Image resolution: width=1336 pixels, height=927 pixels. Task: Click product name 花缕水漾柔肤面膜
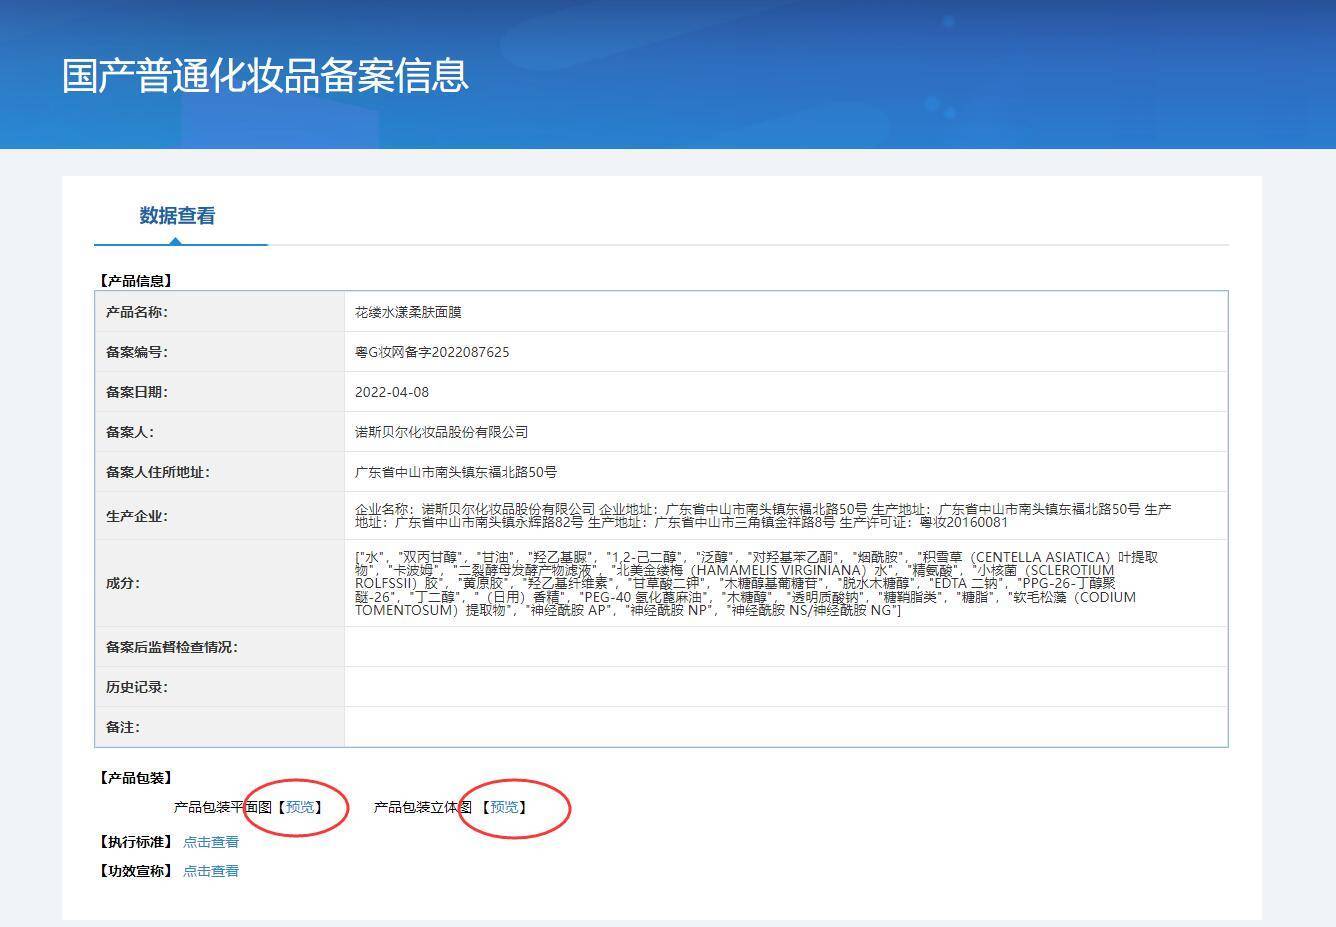click(x=408, y=312)
